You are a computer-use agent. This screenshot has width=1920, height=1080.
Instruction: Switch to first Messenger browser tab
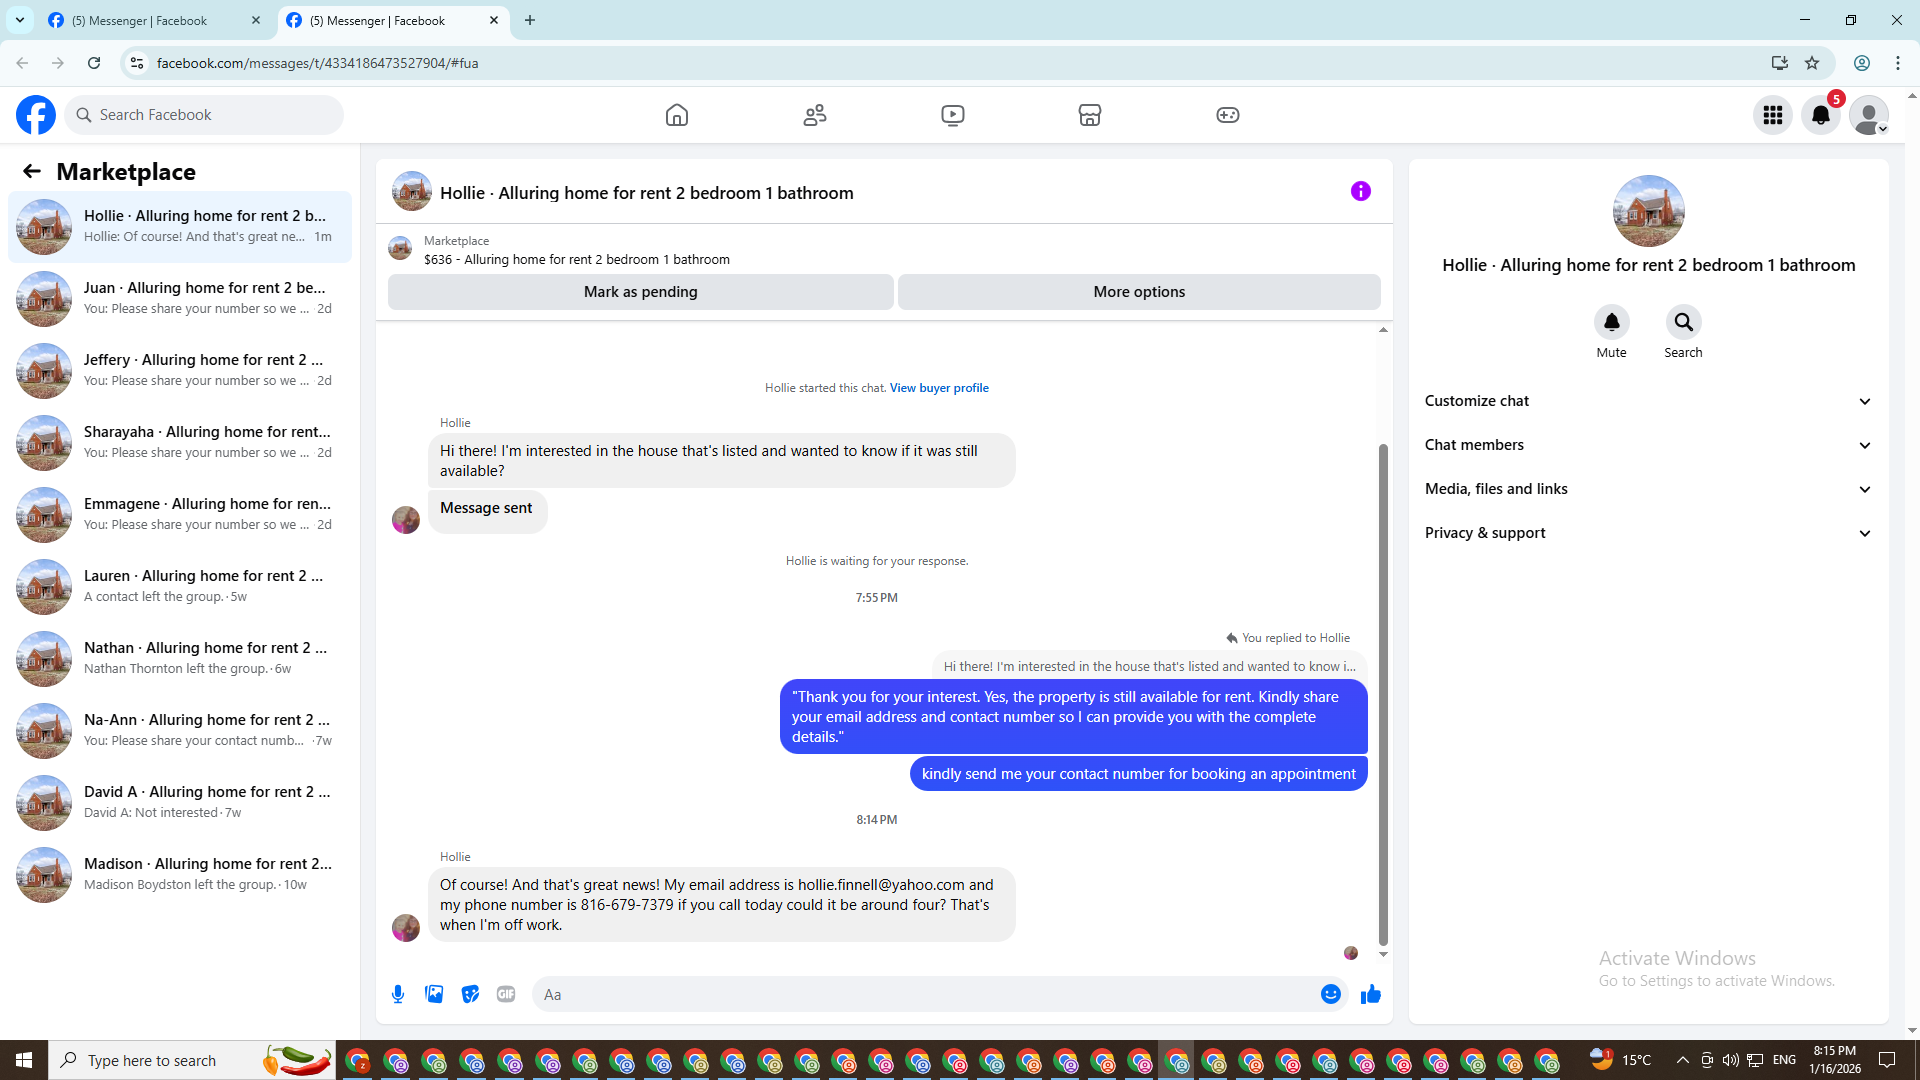tap(140, 20)
